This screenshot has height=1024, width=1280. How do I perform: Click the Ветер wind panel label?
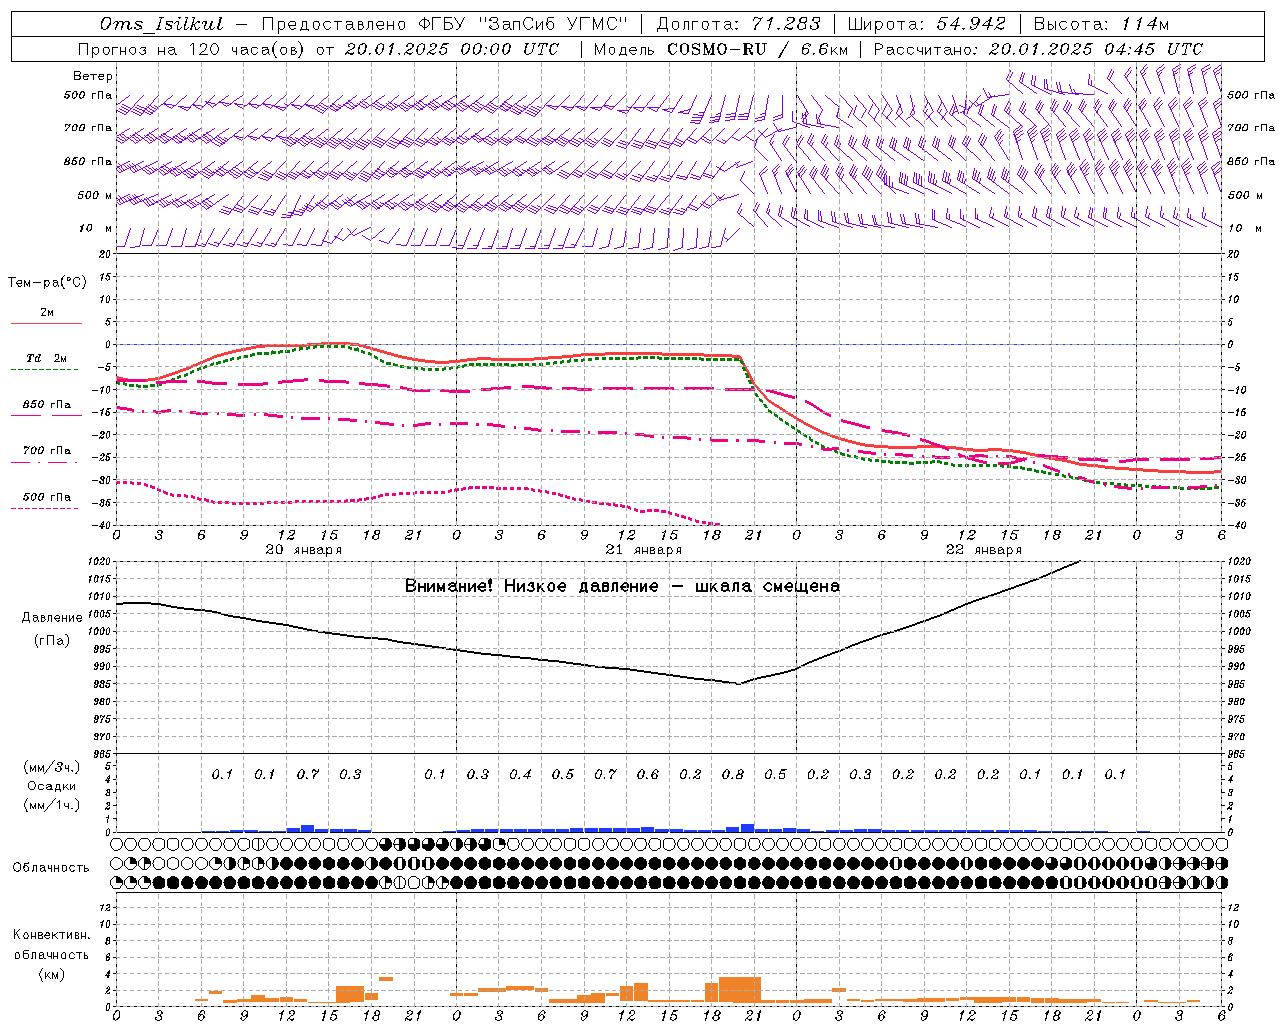[93, 76]
